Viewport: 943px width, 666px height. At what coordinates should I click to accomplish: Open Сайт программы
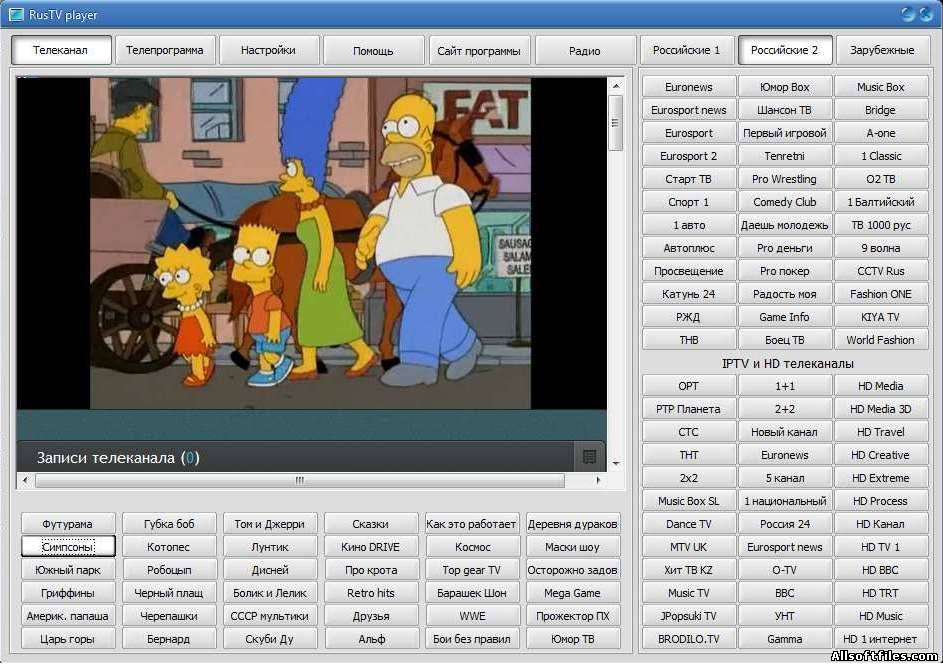(479, 51)
